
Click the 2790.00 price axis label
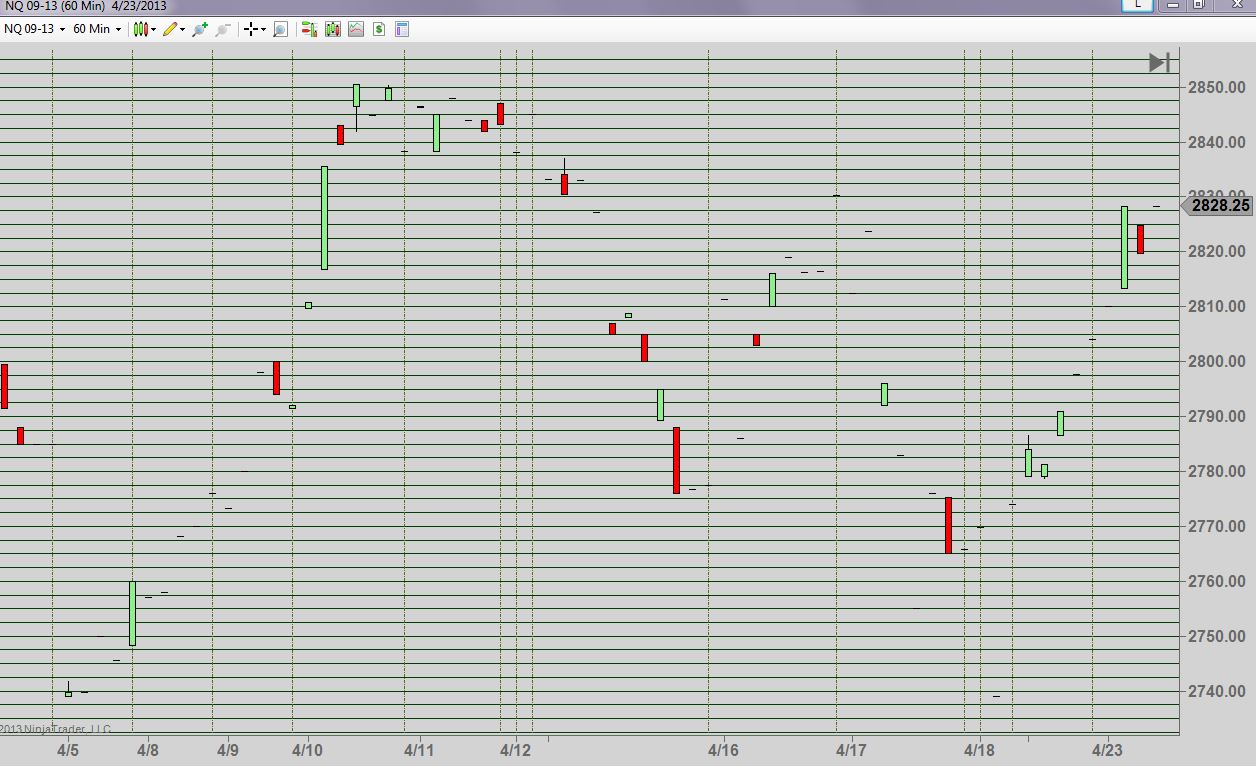point(1217,416)
